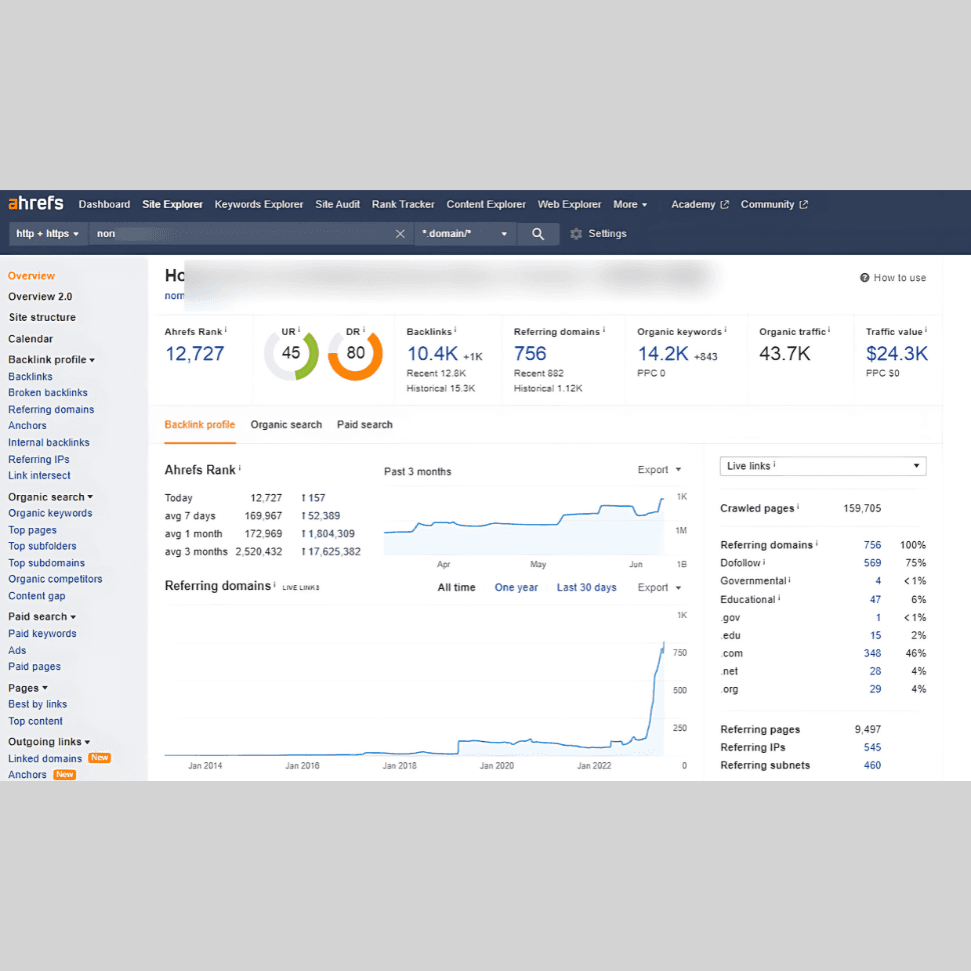
Task: Click the Dofollow count 569
Action: 873,563
